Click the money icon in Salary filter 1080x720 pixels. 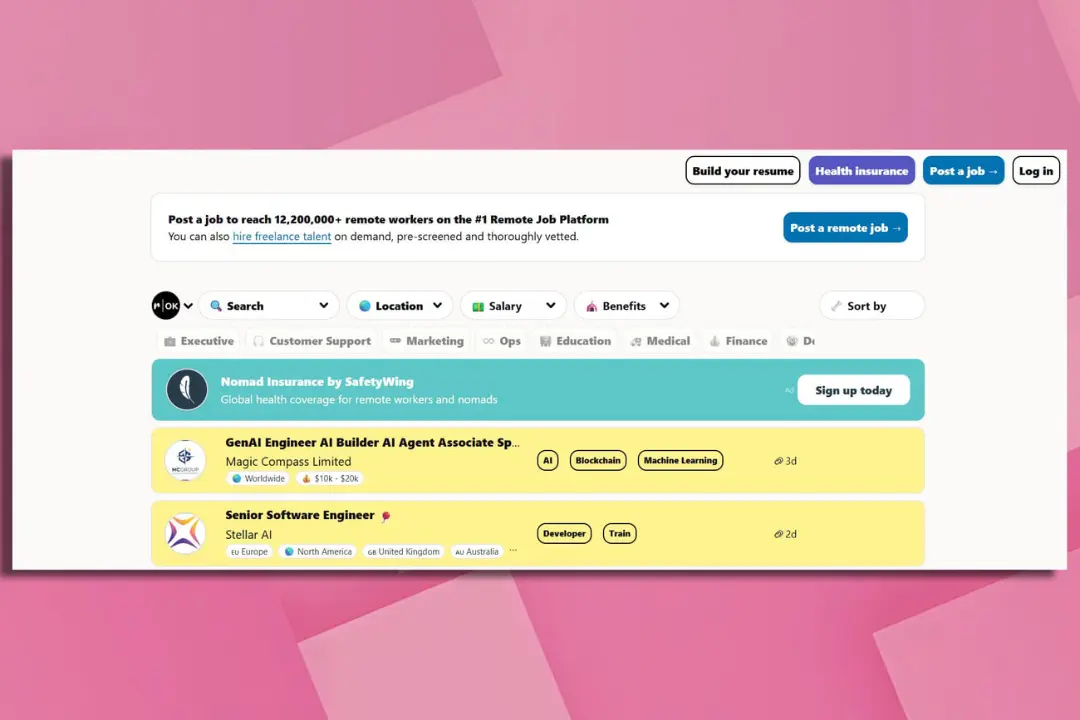point(478,306)
